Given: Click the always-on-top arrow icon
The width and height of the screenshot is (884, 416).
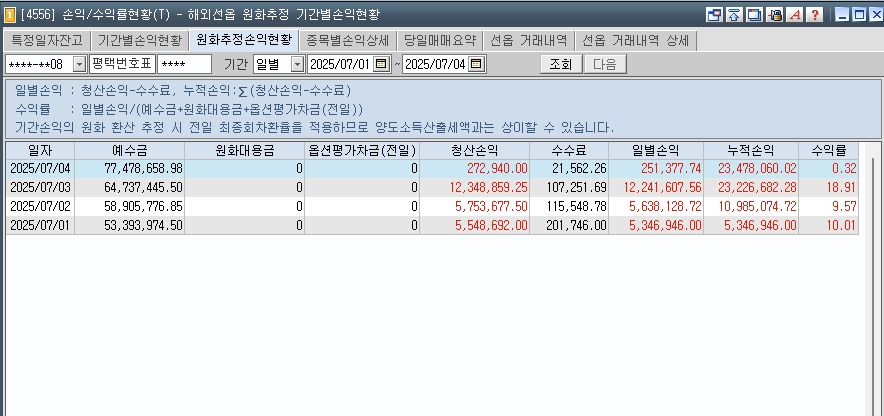Looking at the screenshot, I should [734, 15].
